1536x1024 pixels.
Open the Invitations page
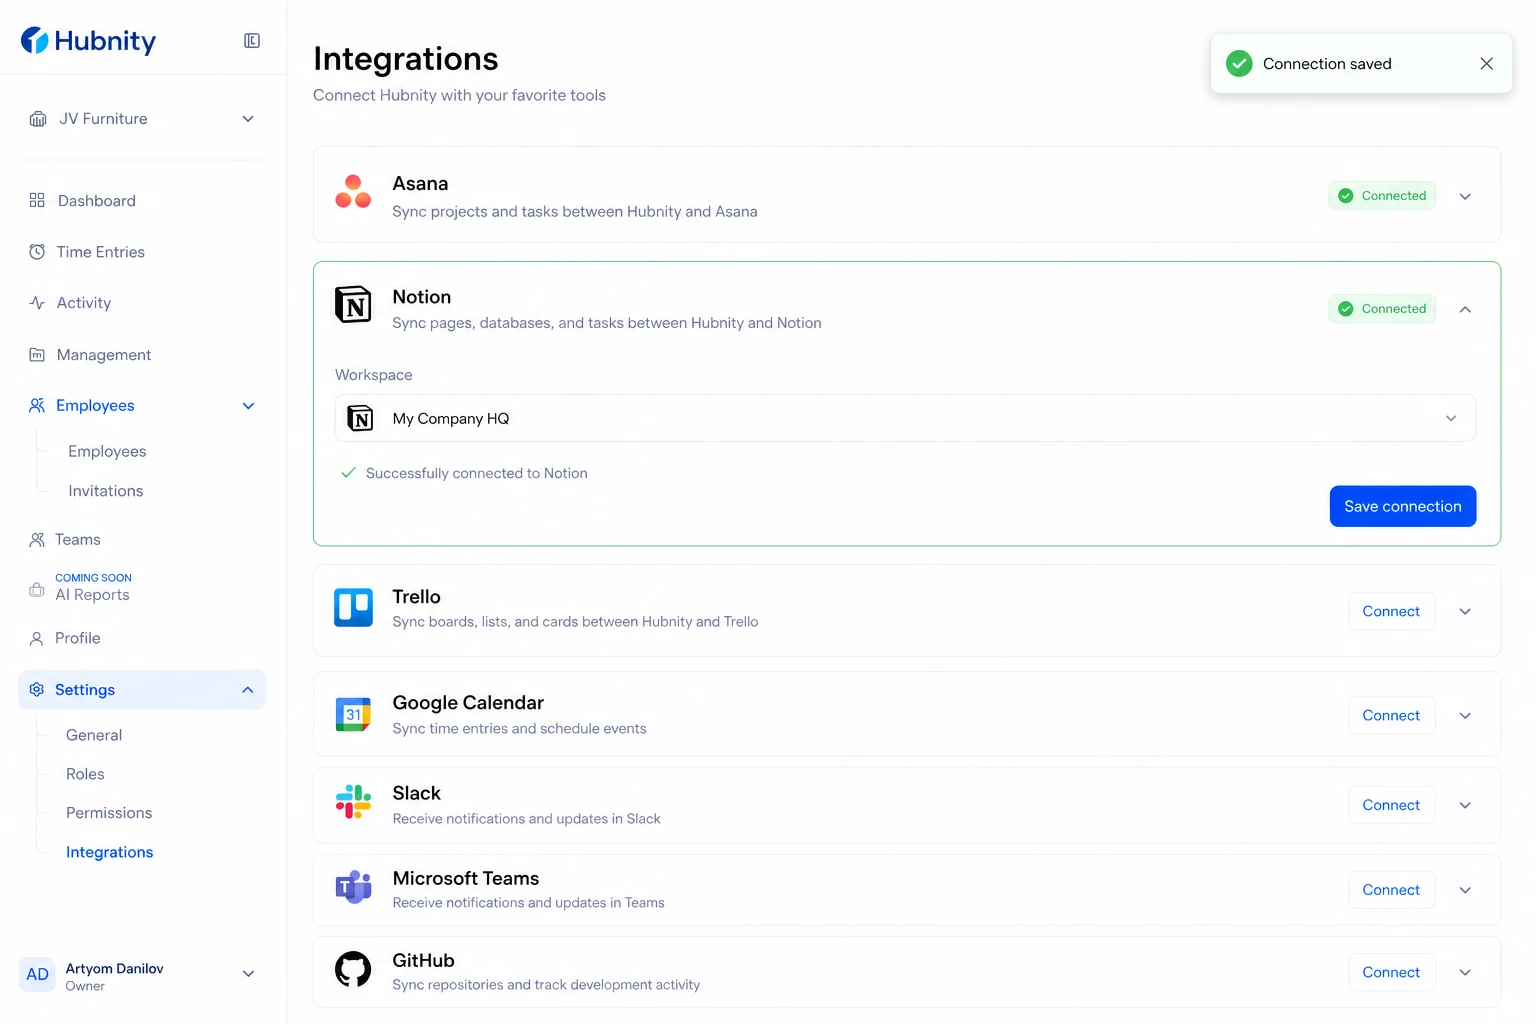pos(106,491)
